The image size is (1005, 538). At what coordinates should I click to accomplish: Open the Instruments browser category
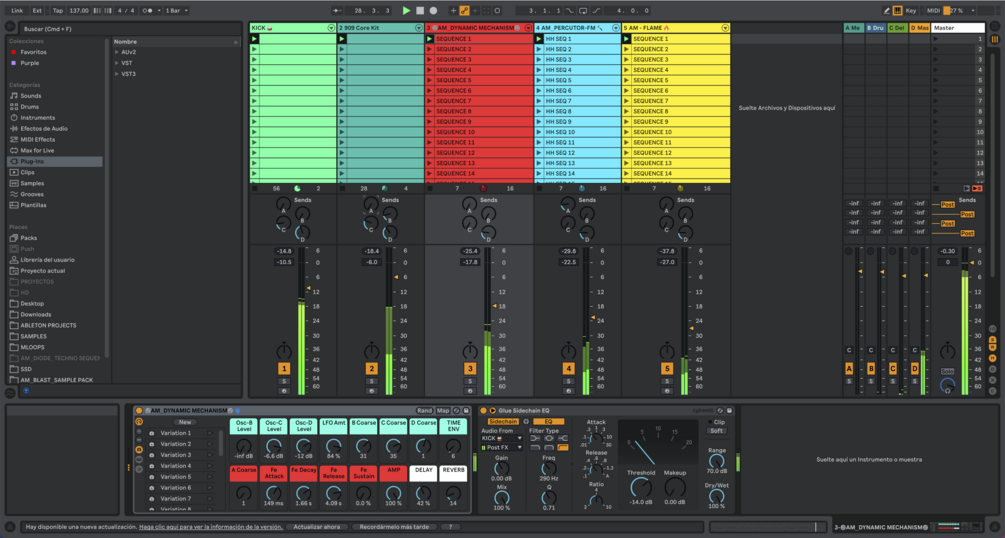click(x=37, y=117)
